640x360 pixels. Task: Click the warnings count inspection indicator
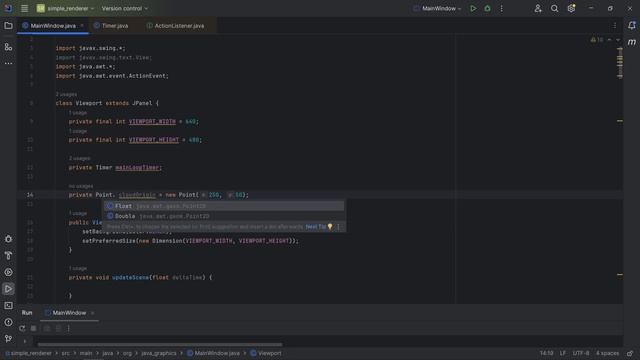tap(597, 40)
